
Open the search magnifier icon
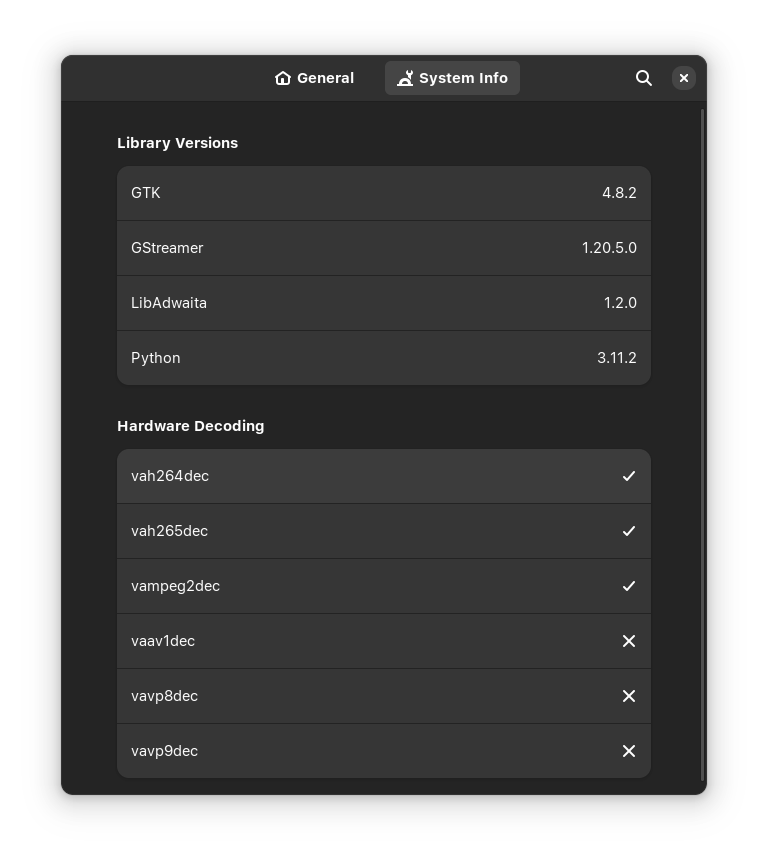(x=643, y=78)
